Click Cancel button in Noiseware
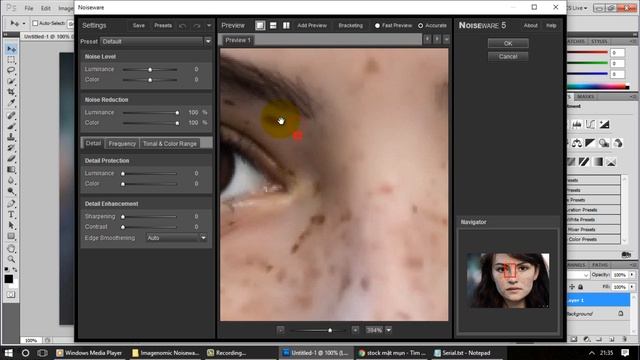The height and width of the screenshot is (360, 640). tap(508, 56)
